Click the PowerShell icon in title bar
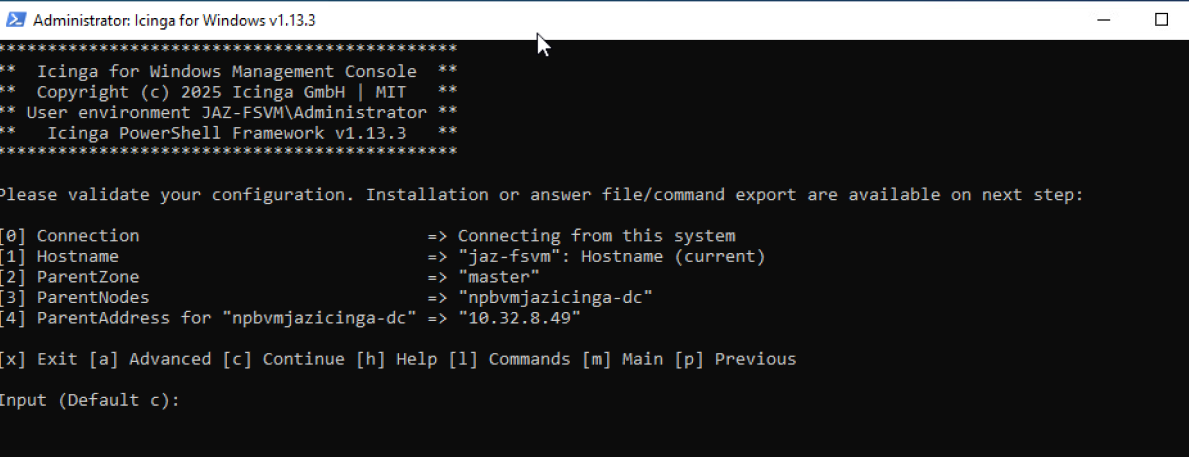 pos(16,20)
